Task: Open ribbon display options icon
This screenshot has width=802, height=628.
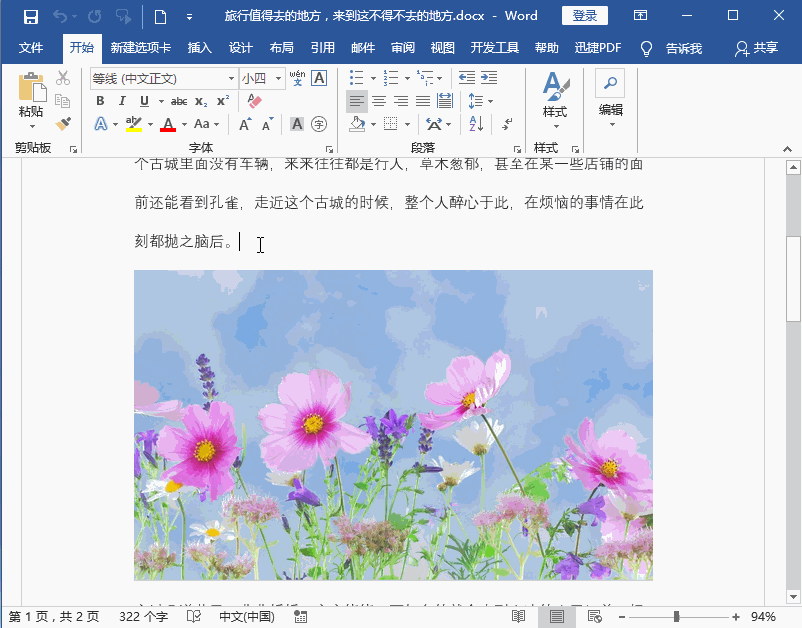Action: point(640,15)
